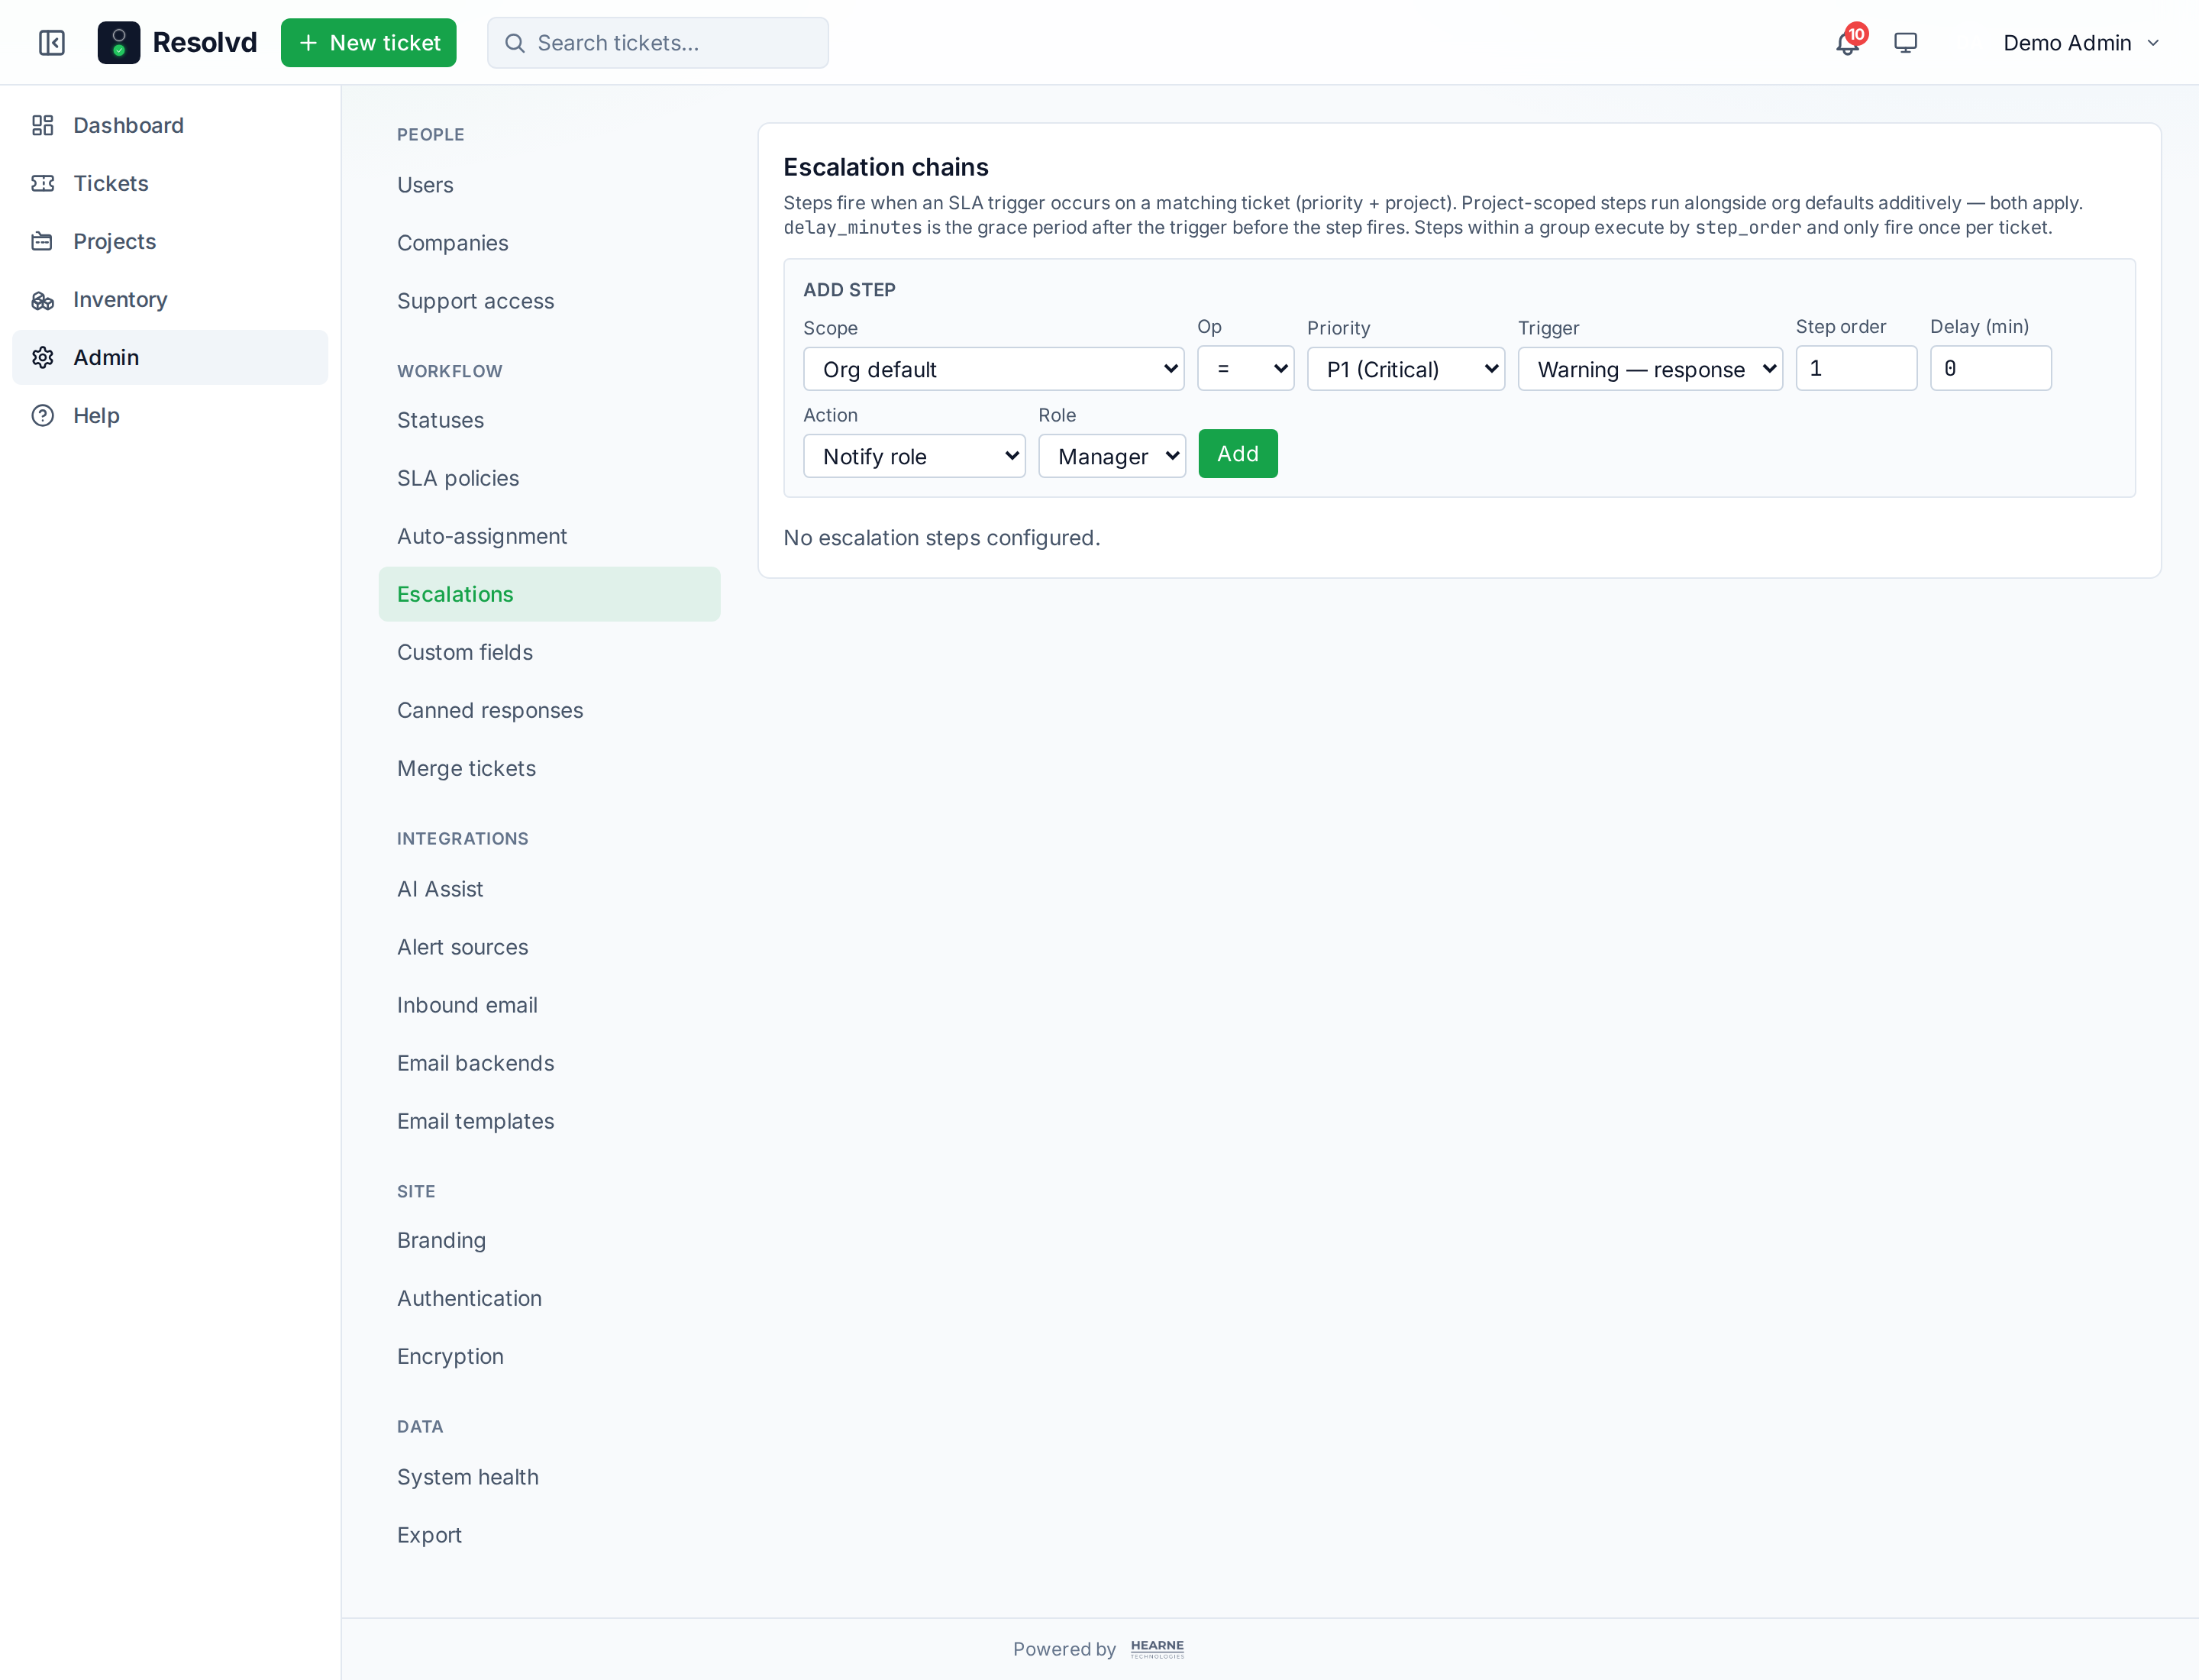Select Escalations in workflow menu

tap(549, 594)
